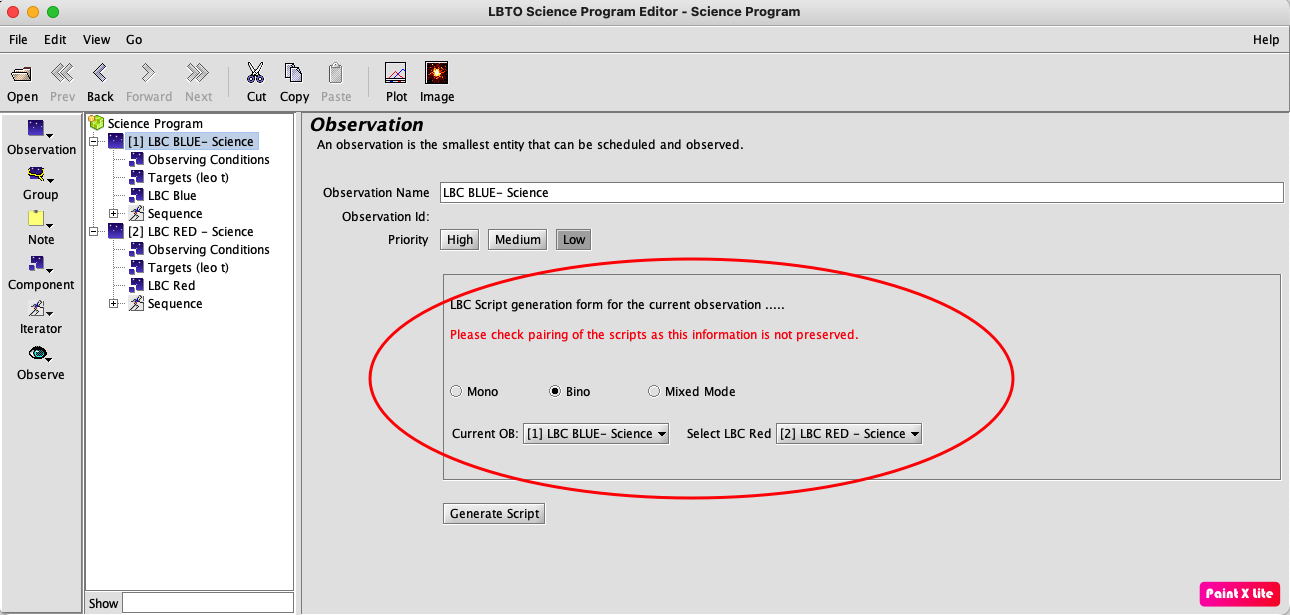
Task: Click the Copy toolbar icon
Action: point(293,73)
